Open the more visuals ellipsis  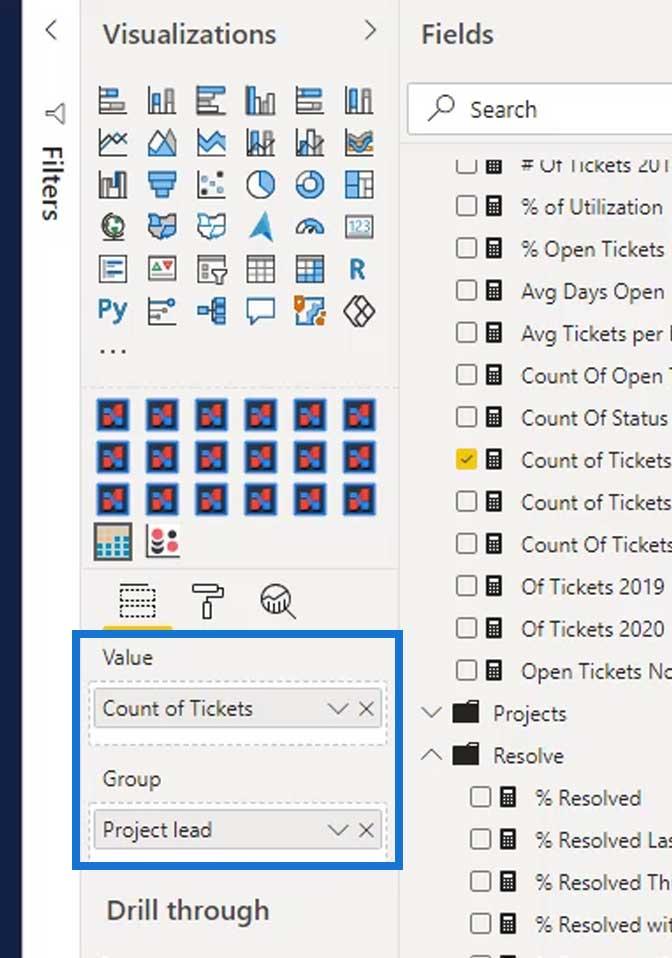click(x=113, y=352)
